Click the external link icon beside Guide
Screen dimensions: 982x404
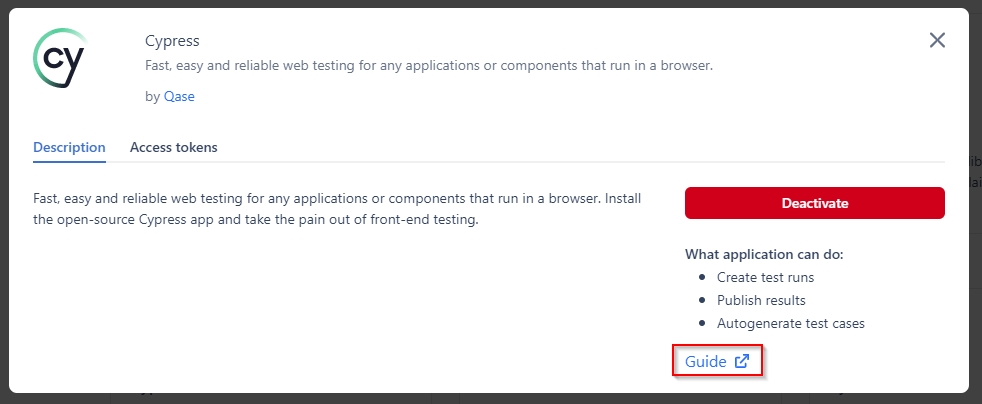pos(742,362)
